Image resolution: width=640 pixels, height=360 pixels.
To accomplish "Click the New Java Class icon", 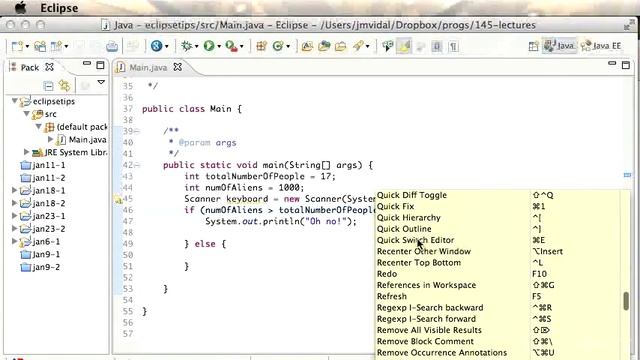I will [278, 46].
